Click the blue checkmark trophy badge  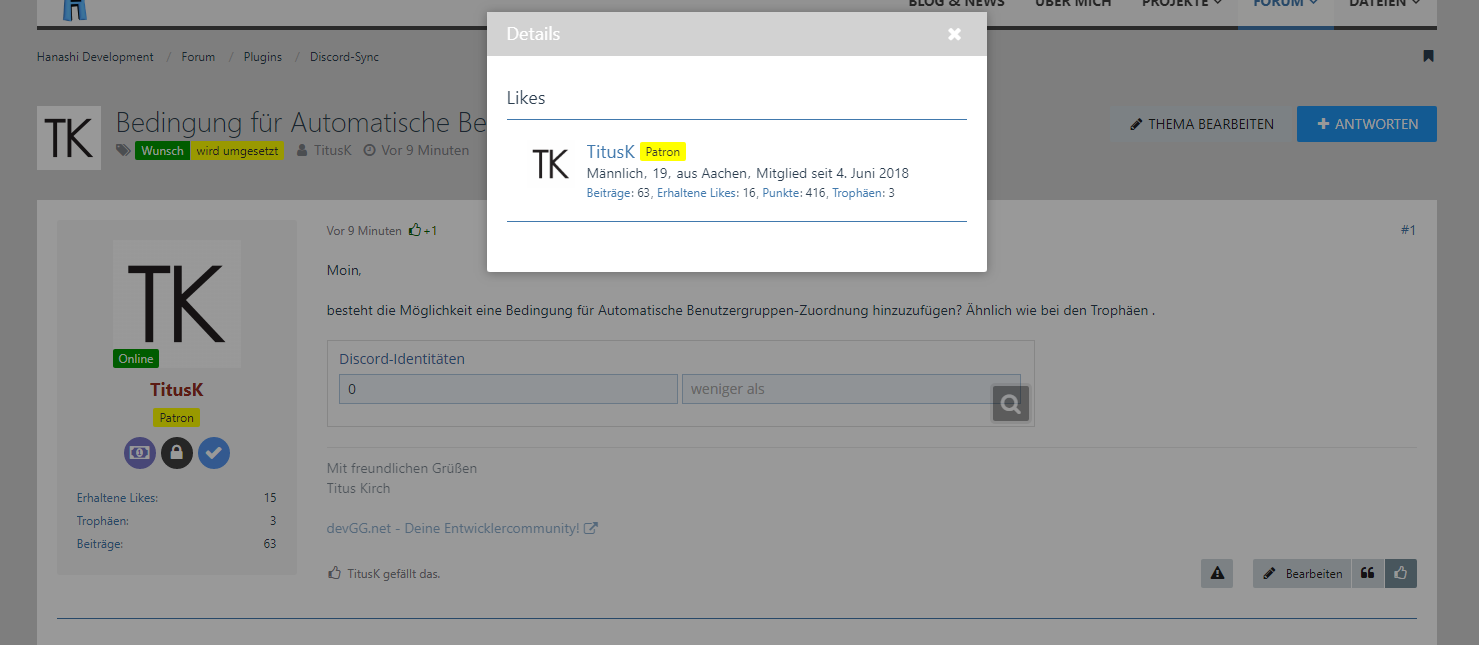click(x=214, y=453)
